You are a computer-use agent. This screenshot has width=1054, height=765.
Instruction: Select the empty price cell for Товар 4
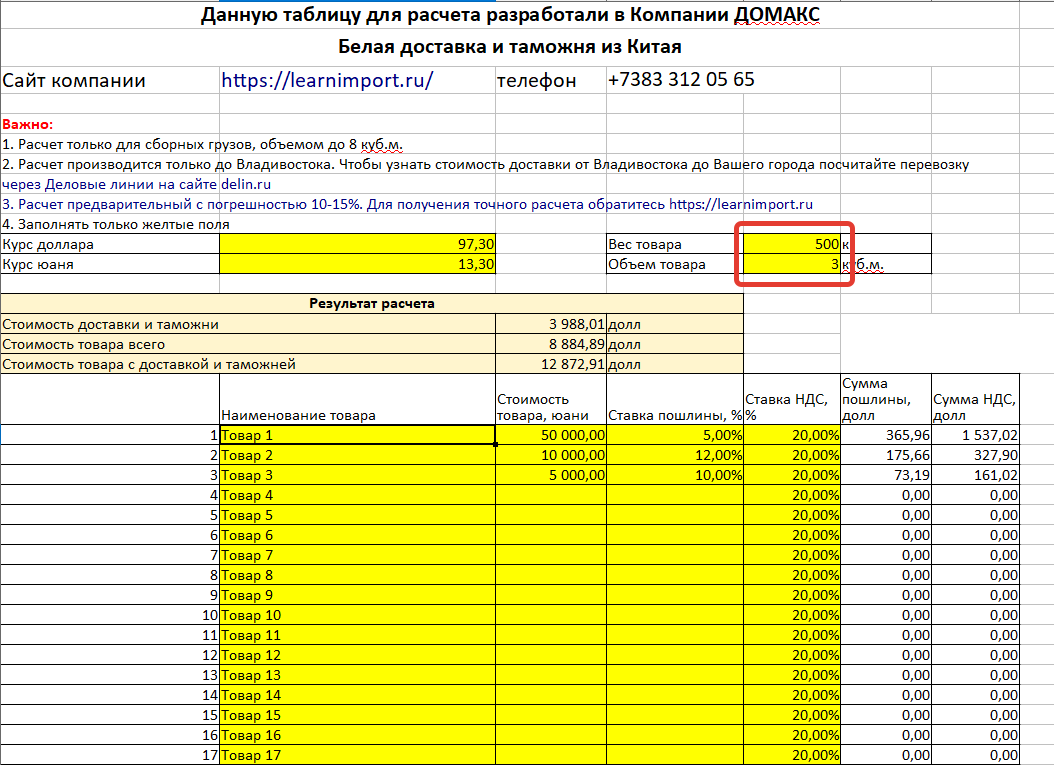tap(550, 495)
